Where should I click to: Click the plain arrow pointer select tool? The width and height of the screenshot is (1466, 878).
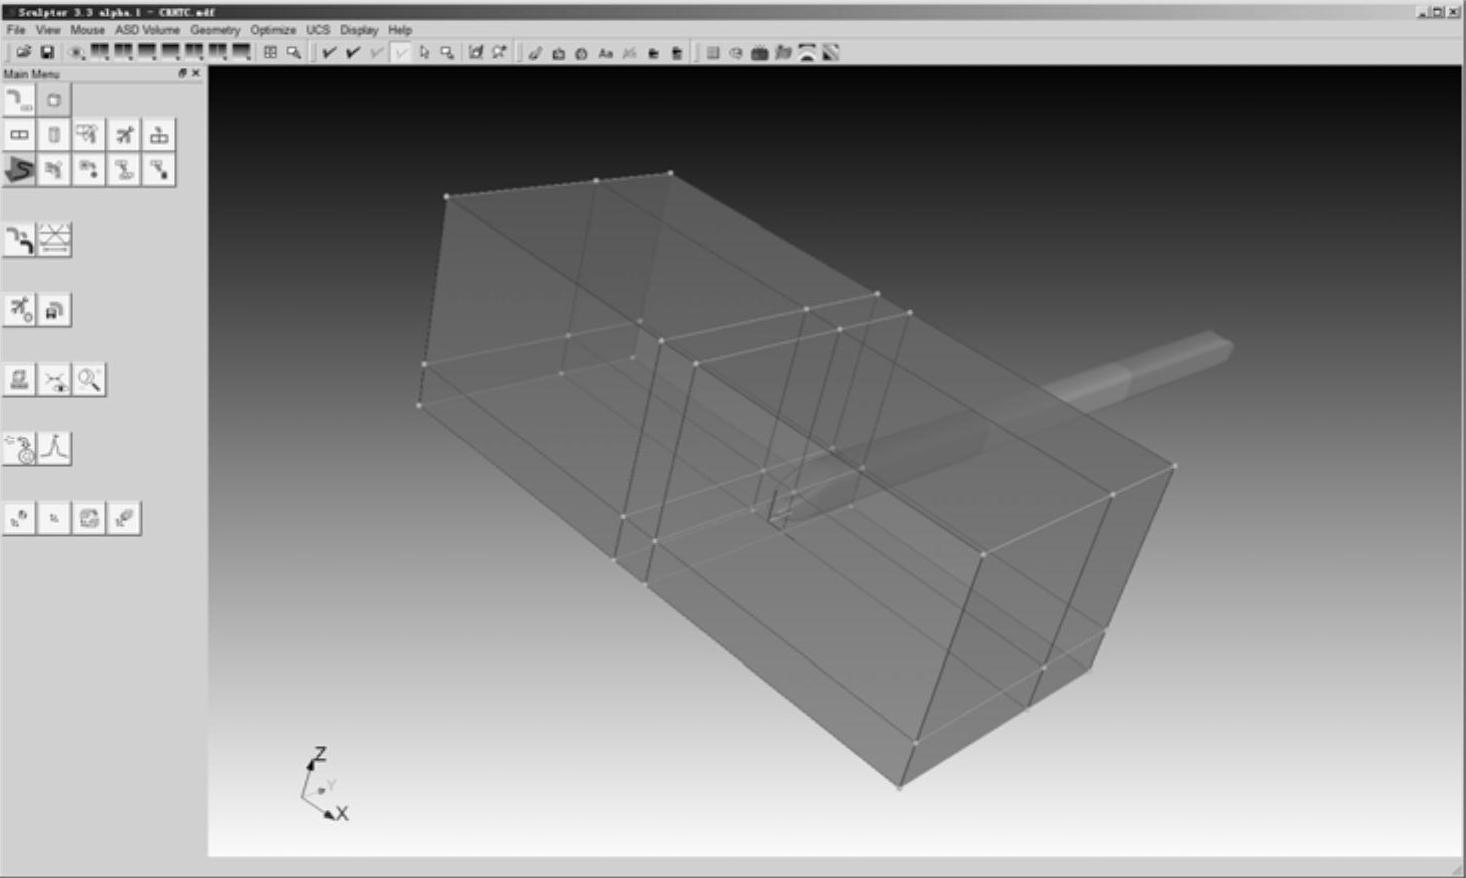424,52
